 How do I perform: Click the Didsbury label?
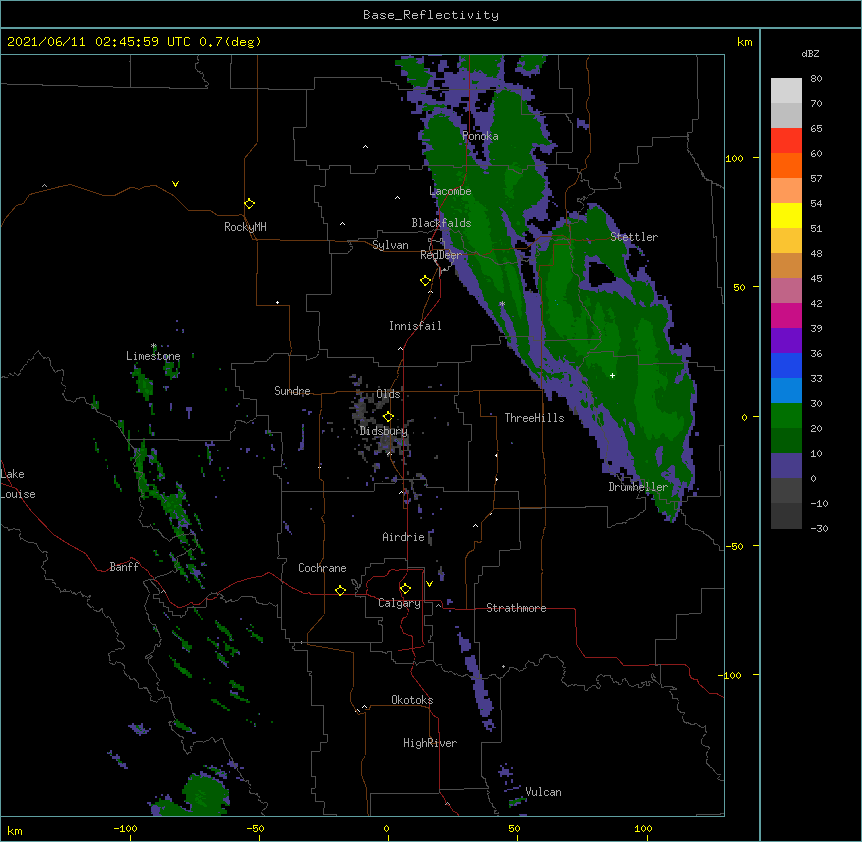coord(384,431)
